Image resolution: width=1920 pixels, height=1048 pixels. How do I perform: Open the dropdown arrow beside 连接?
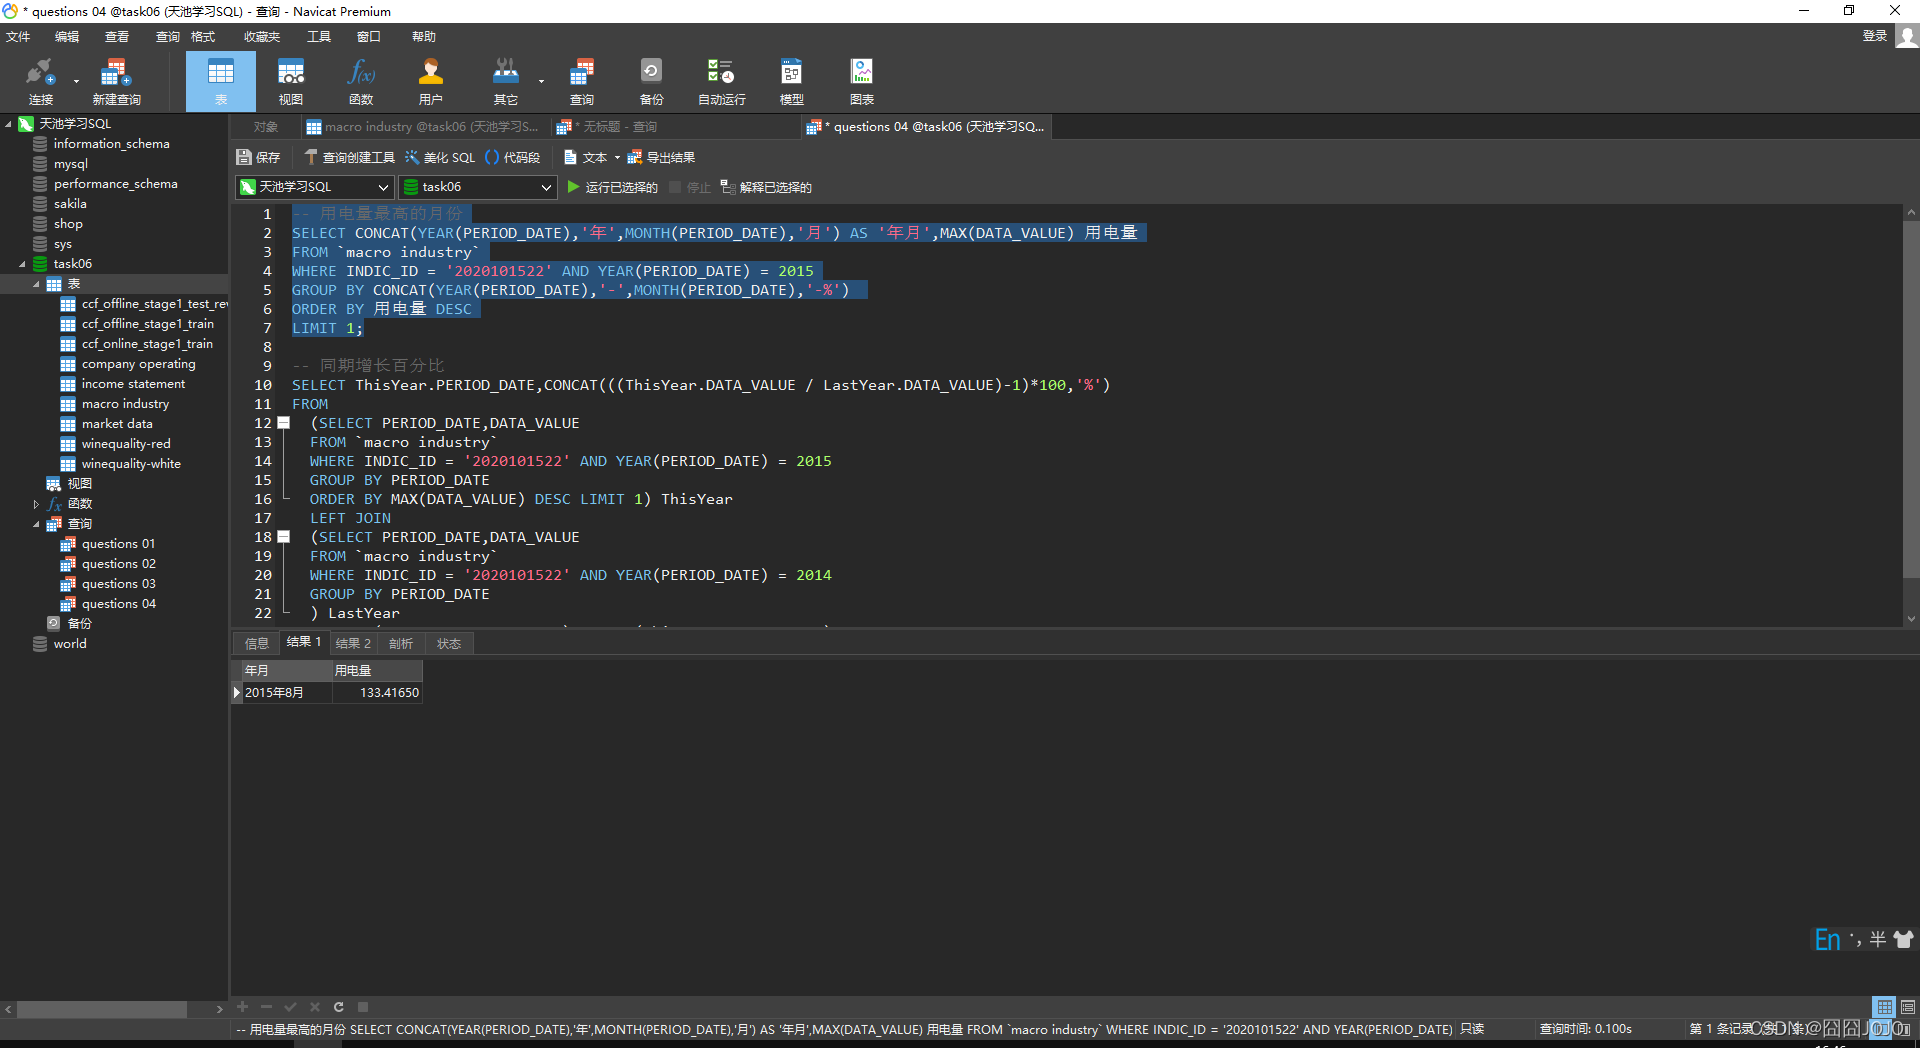(76, 81)
